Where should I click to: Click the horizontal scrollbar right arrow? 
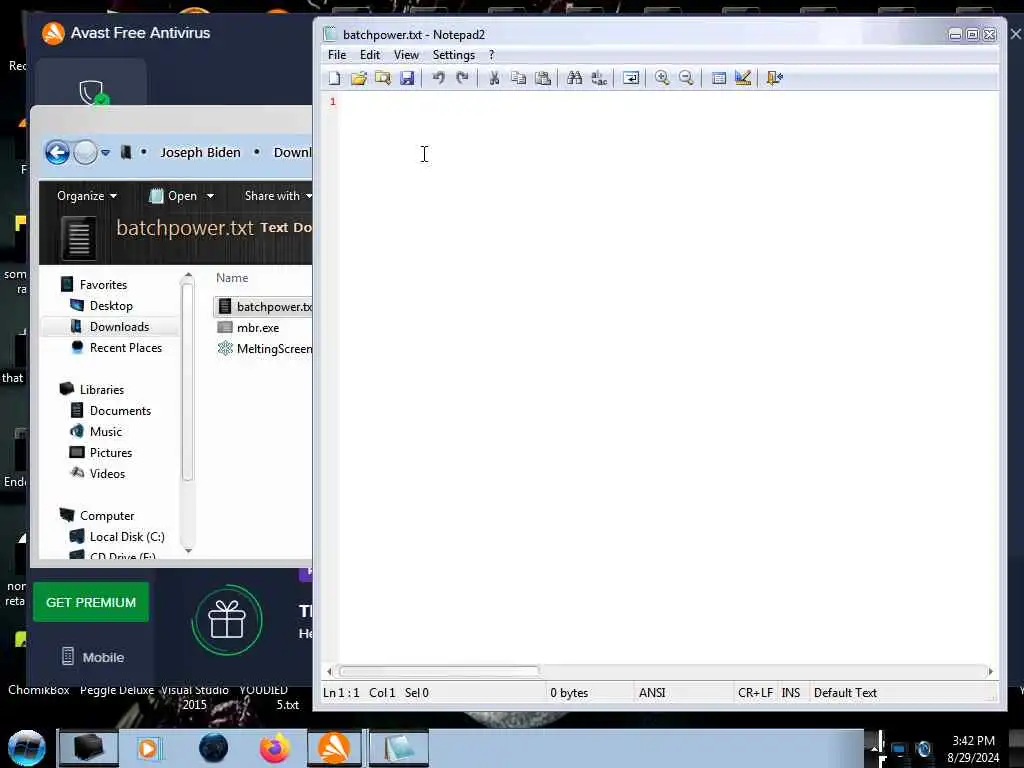coord(990,671)
